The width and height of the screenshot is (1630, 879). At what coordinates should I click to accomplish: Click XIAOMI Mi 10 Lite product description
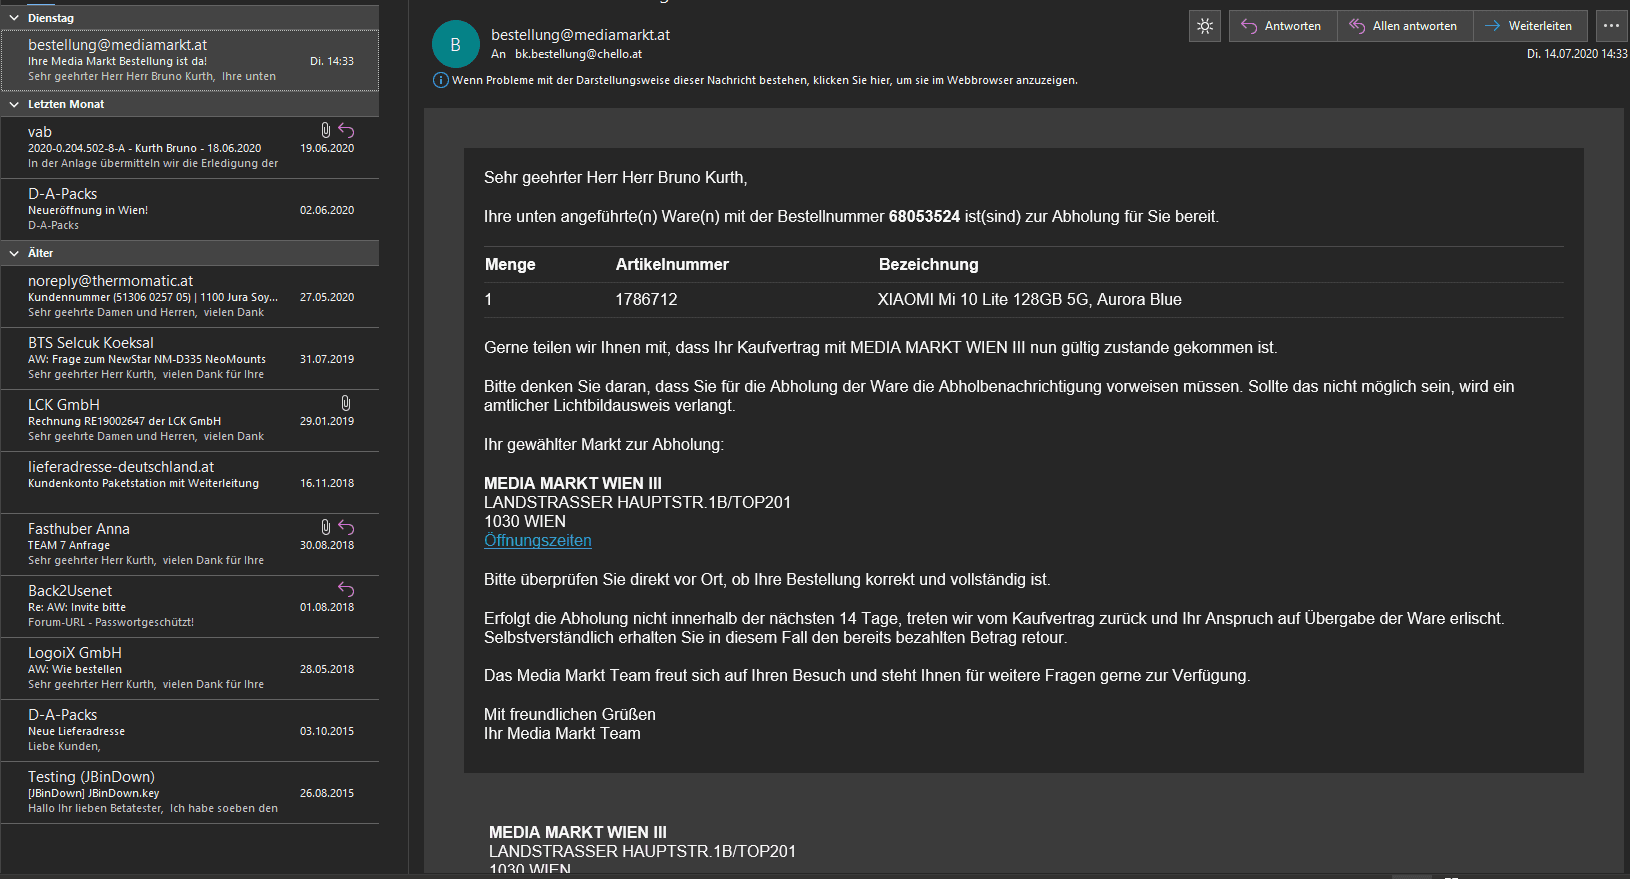(1030, 299)
